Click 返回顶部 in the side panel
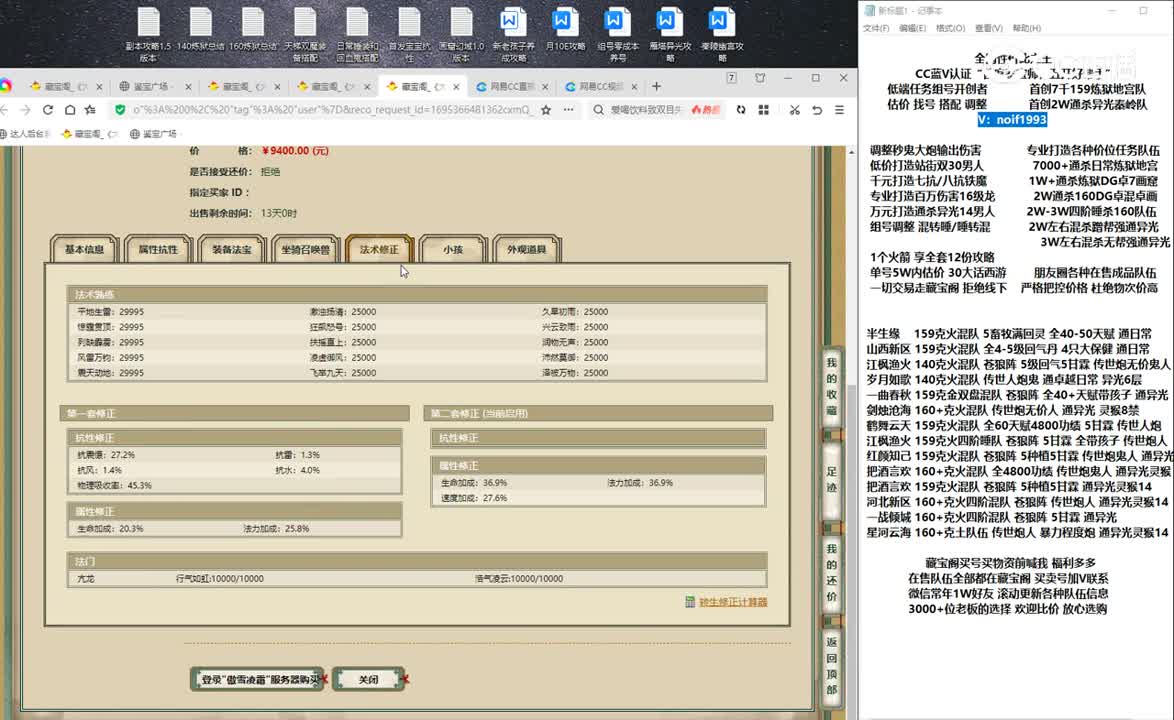The width and height of the screenshot is (1174, 720). pyautogui.click(x=831, y=666)
